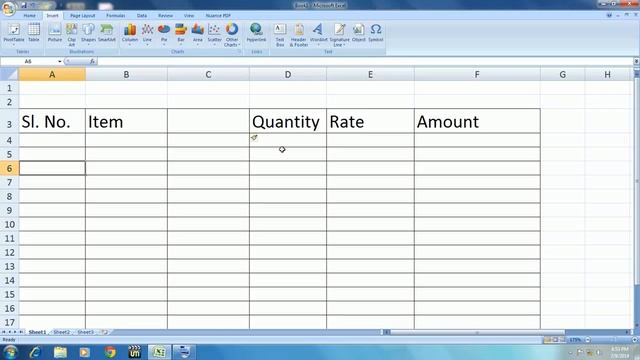Open the Line chart dropdown
The width and height of the screenshot is (640, 360).
pos(147,35)
